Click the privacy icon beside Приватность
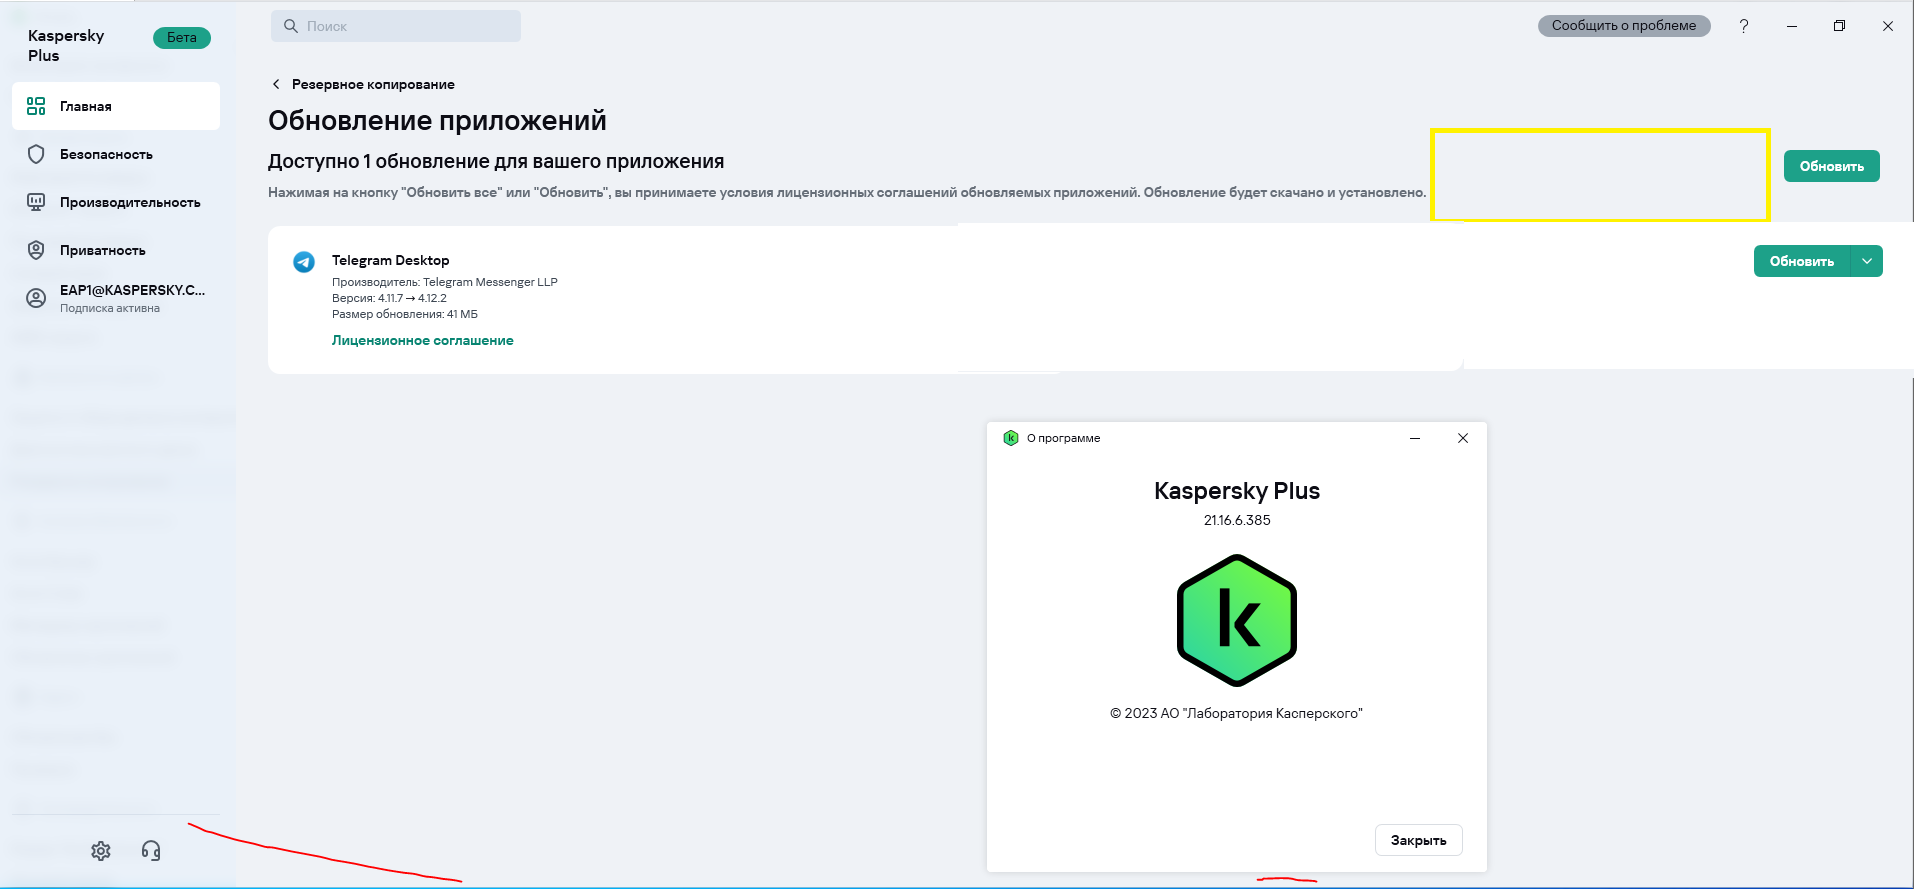Image resolution: width=1914 pixels, height=889 pixels. tap(36, 250)
